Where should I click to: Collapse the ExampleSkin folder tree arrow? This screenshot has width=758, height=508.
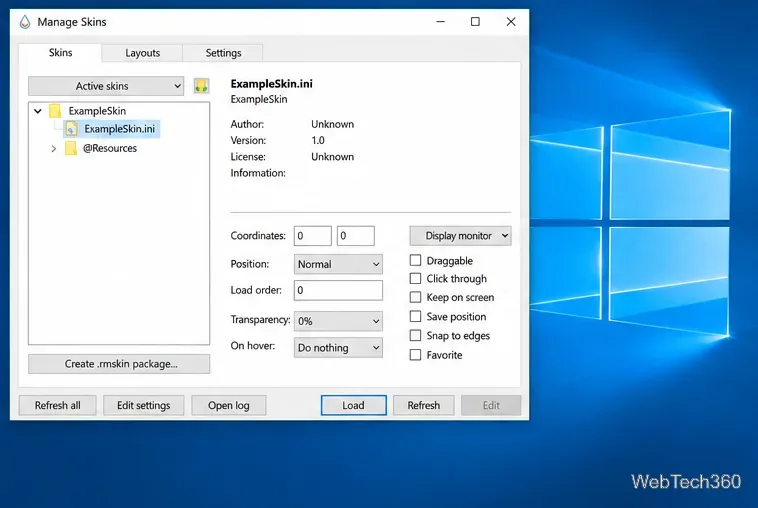pyautogui.click(x=38, y=111)
